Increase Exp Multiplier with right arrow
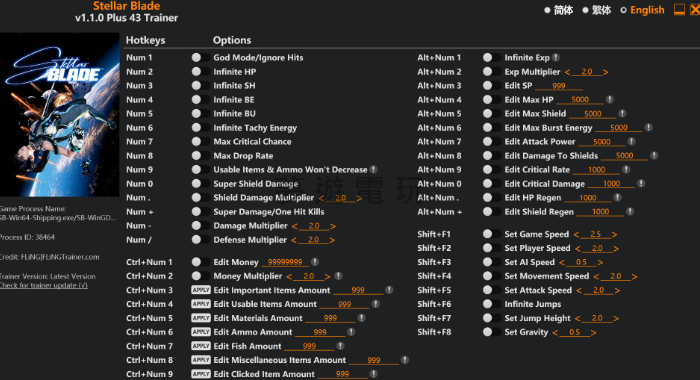 [x=605, y=72]
